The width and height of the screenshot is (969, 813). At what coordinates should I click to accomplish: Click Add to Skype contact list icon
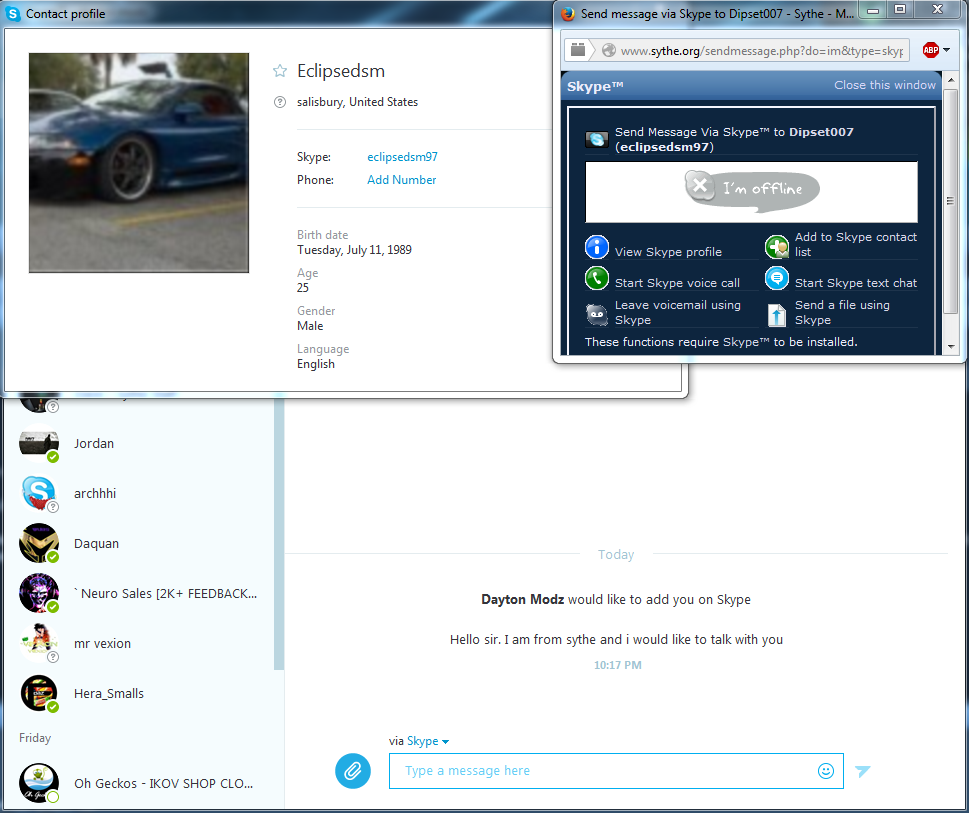coord(777,247)
